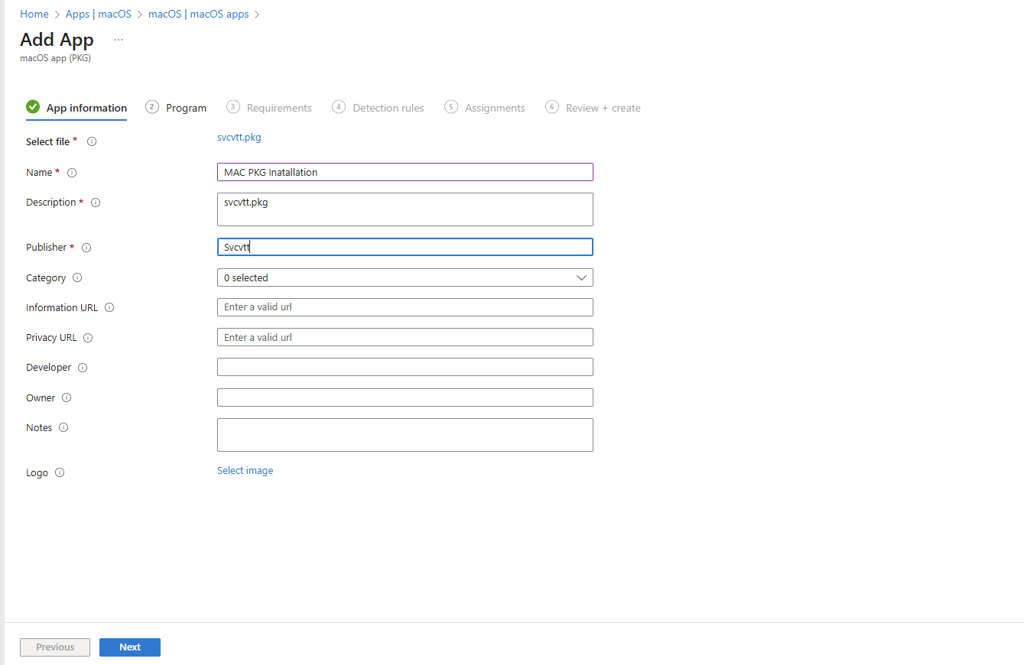Click info icon next to Select file
The height and width of the screenshot is (665, 1024).
(92, 142)
